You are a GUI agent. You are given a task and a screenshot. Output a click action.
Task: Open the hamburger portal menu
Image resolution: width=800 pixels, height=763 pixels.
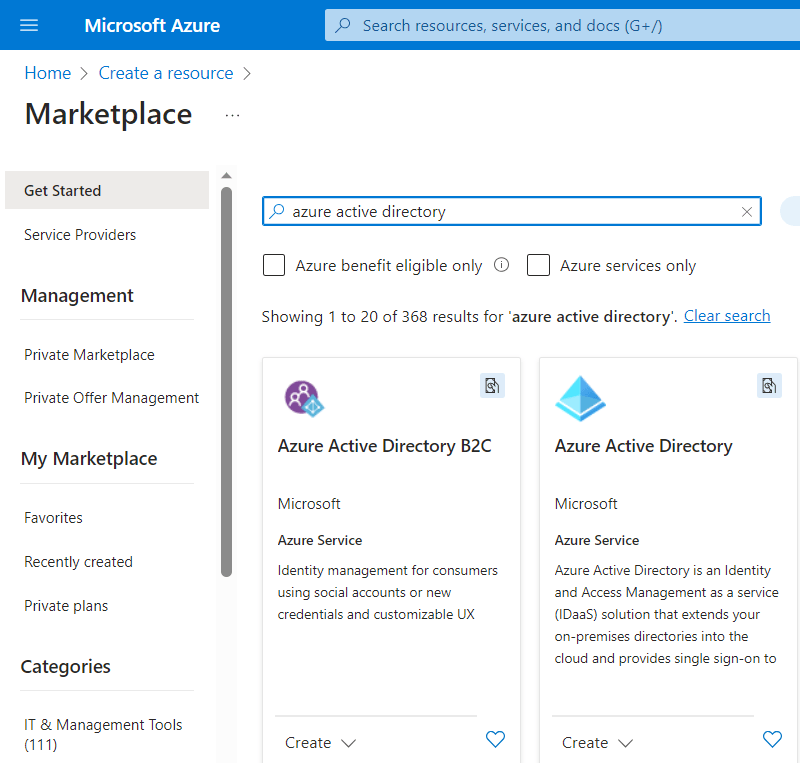[x=29, y=25]
